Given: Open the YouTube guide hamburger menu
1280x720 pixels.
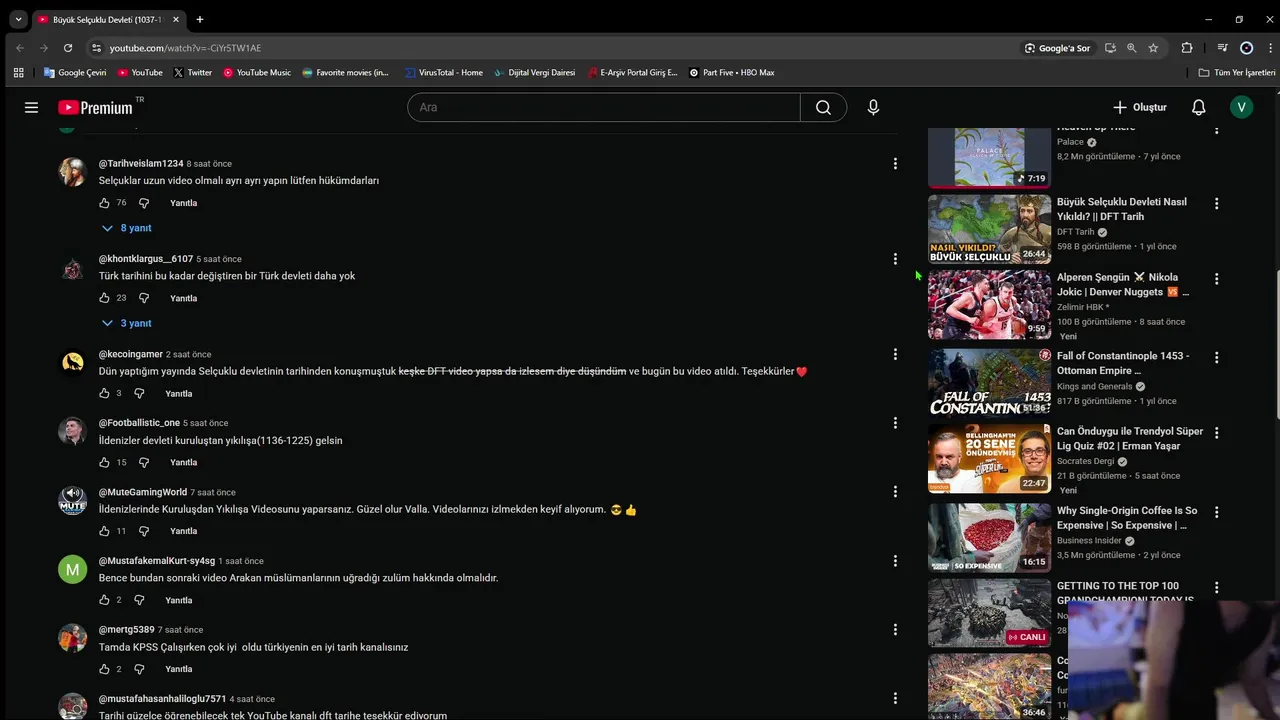Looking at the screenshot, I should pos(31,107).
